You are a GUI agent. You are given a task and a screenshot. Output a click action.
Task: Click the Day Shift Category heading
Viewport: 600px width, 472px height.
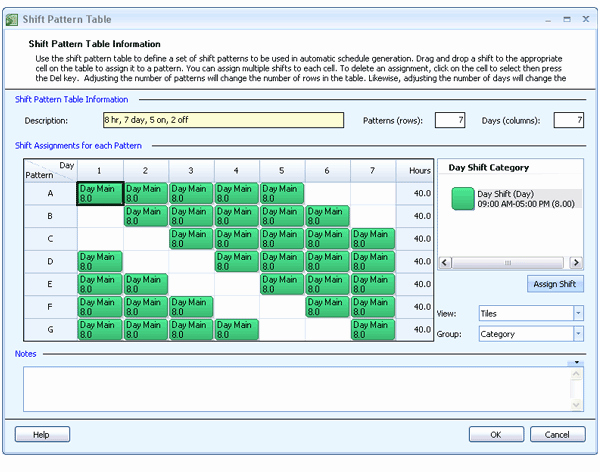coord(489,168)
